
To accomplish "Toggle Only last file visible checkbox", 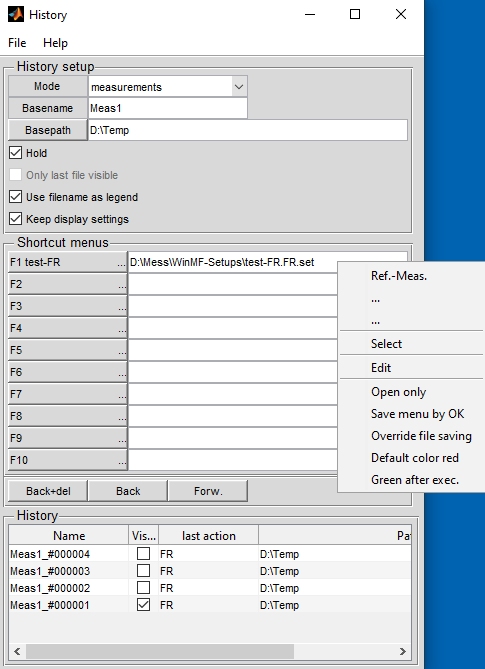I will pos(15,175).
